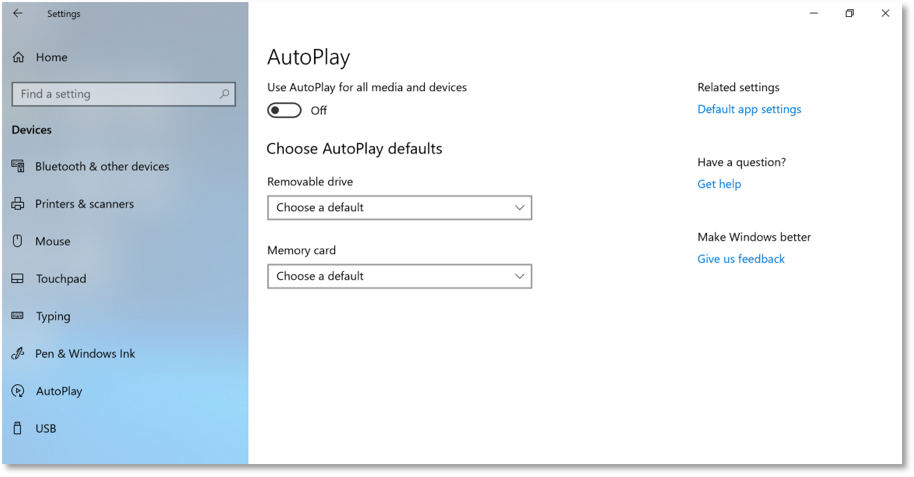Click the Memory card label
914x477 pixels.
(301, 250)
